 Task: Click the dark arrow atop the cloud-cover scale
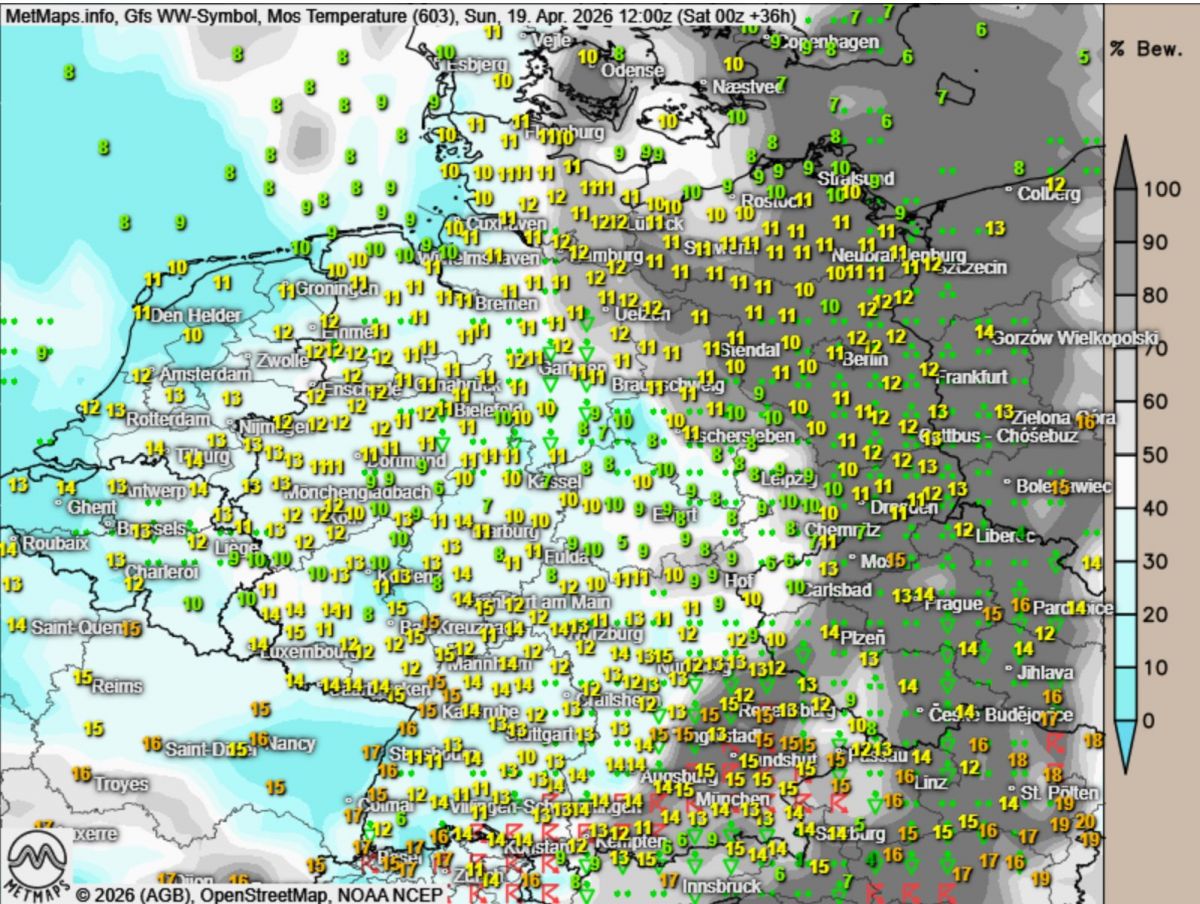coord(1125,160)
